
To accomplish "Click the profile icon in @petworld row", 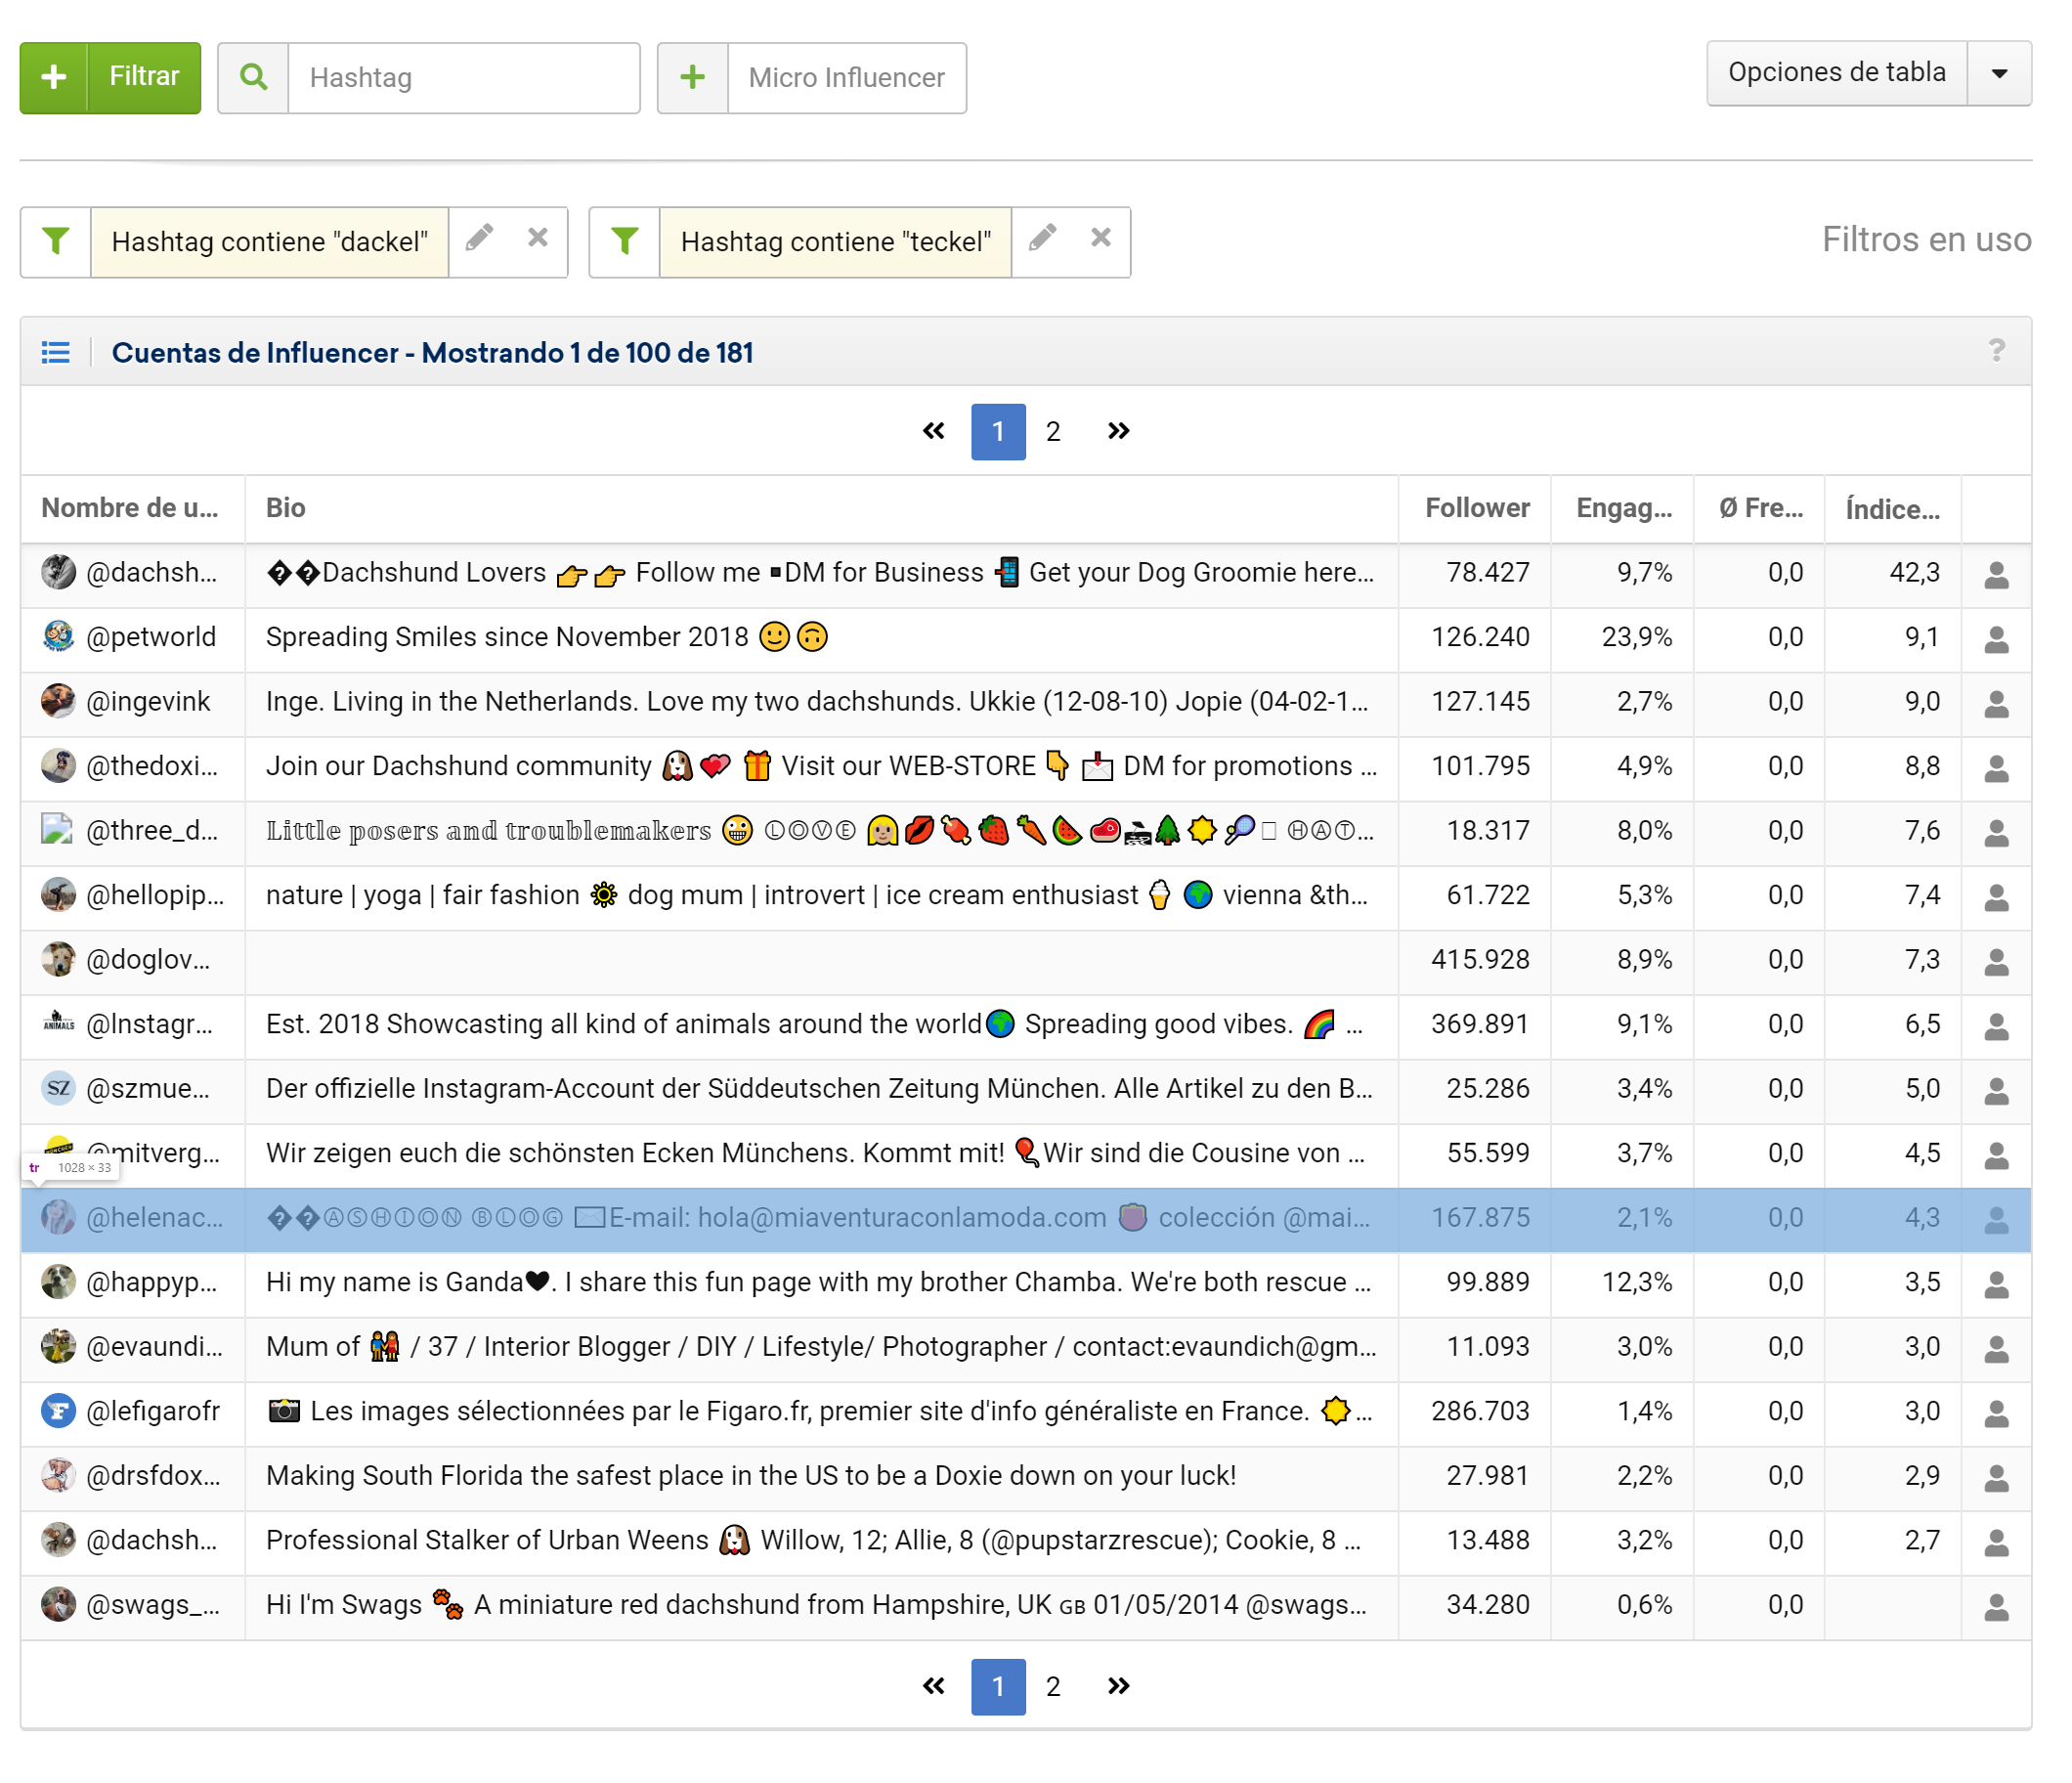I will coord(1996,639).
